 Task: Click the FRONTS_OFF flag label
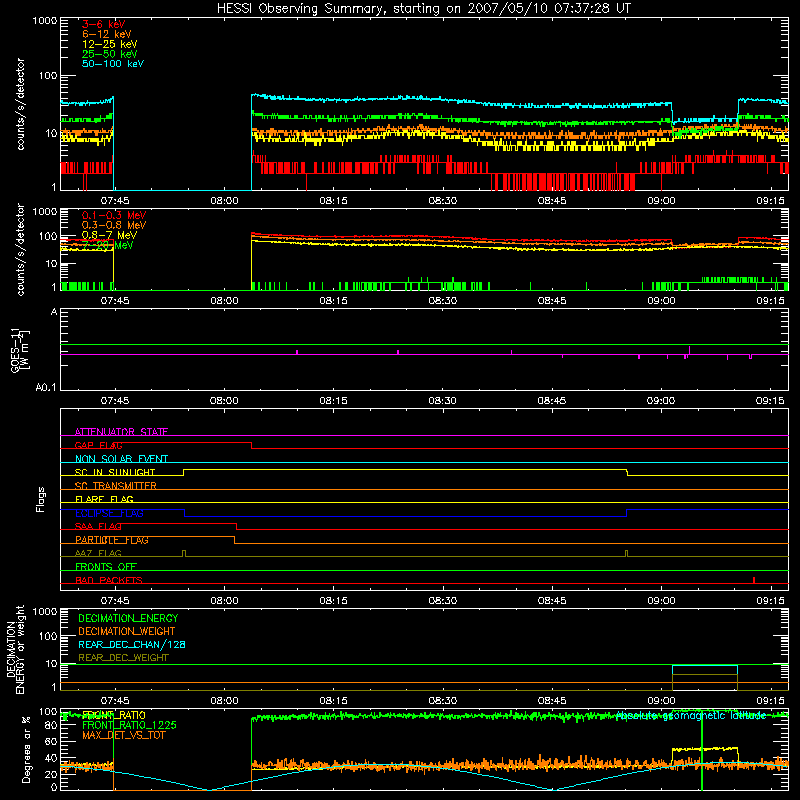coord(106,566)
